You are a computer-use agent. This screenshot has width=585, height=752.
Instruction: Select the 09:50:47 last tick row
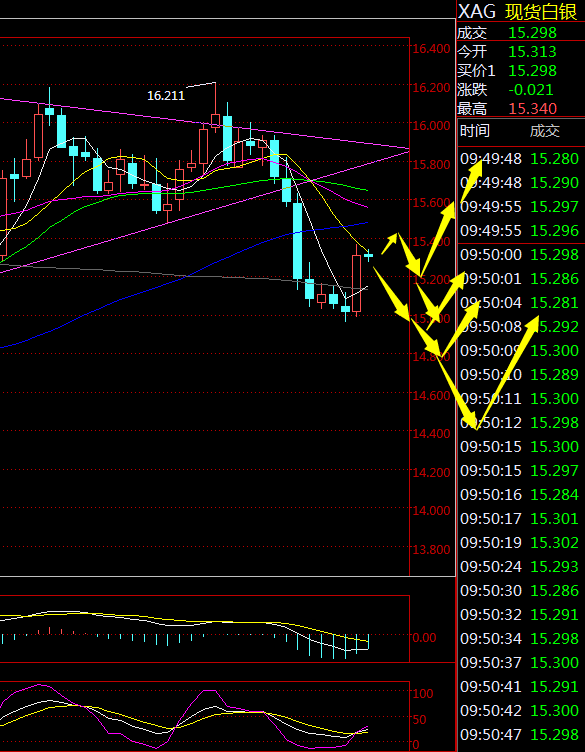pos(521,734)
